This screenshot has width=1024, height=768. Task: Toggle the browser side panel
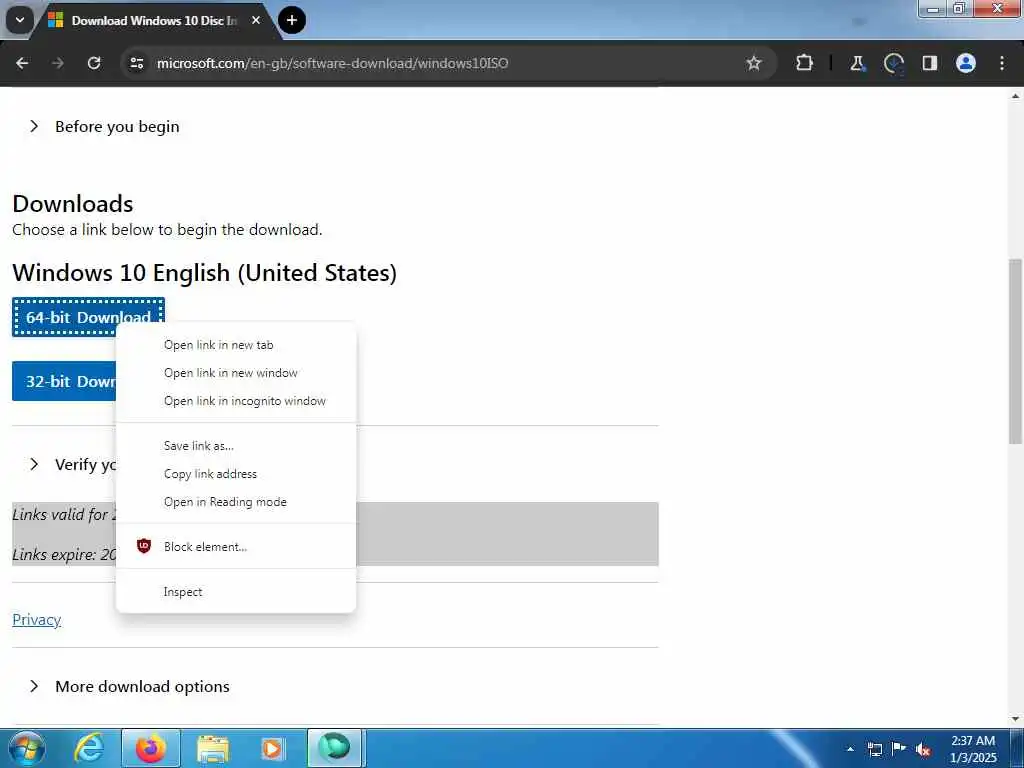click(929, 63)
